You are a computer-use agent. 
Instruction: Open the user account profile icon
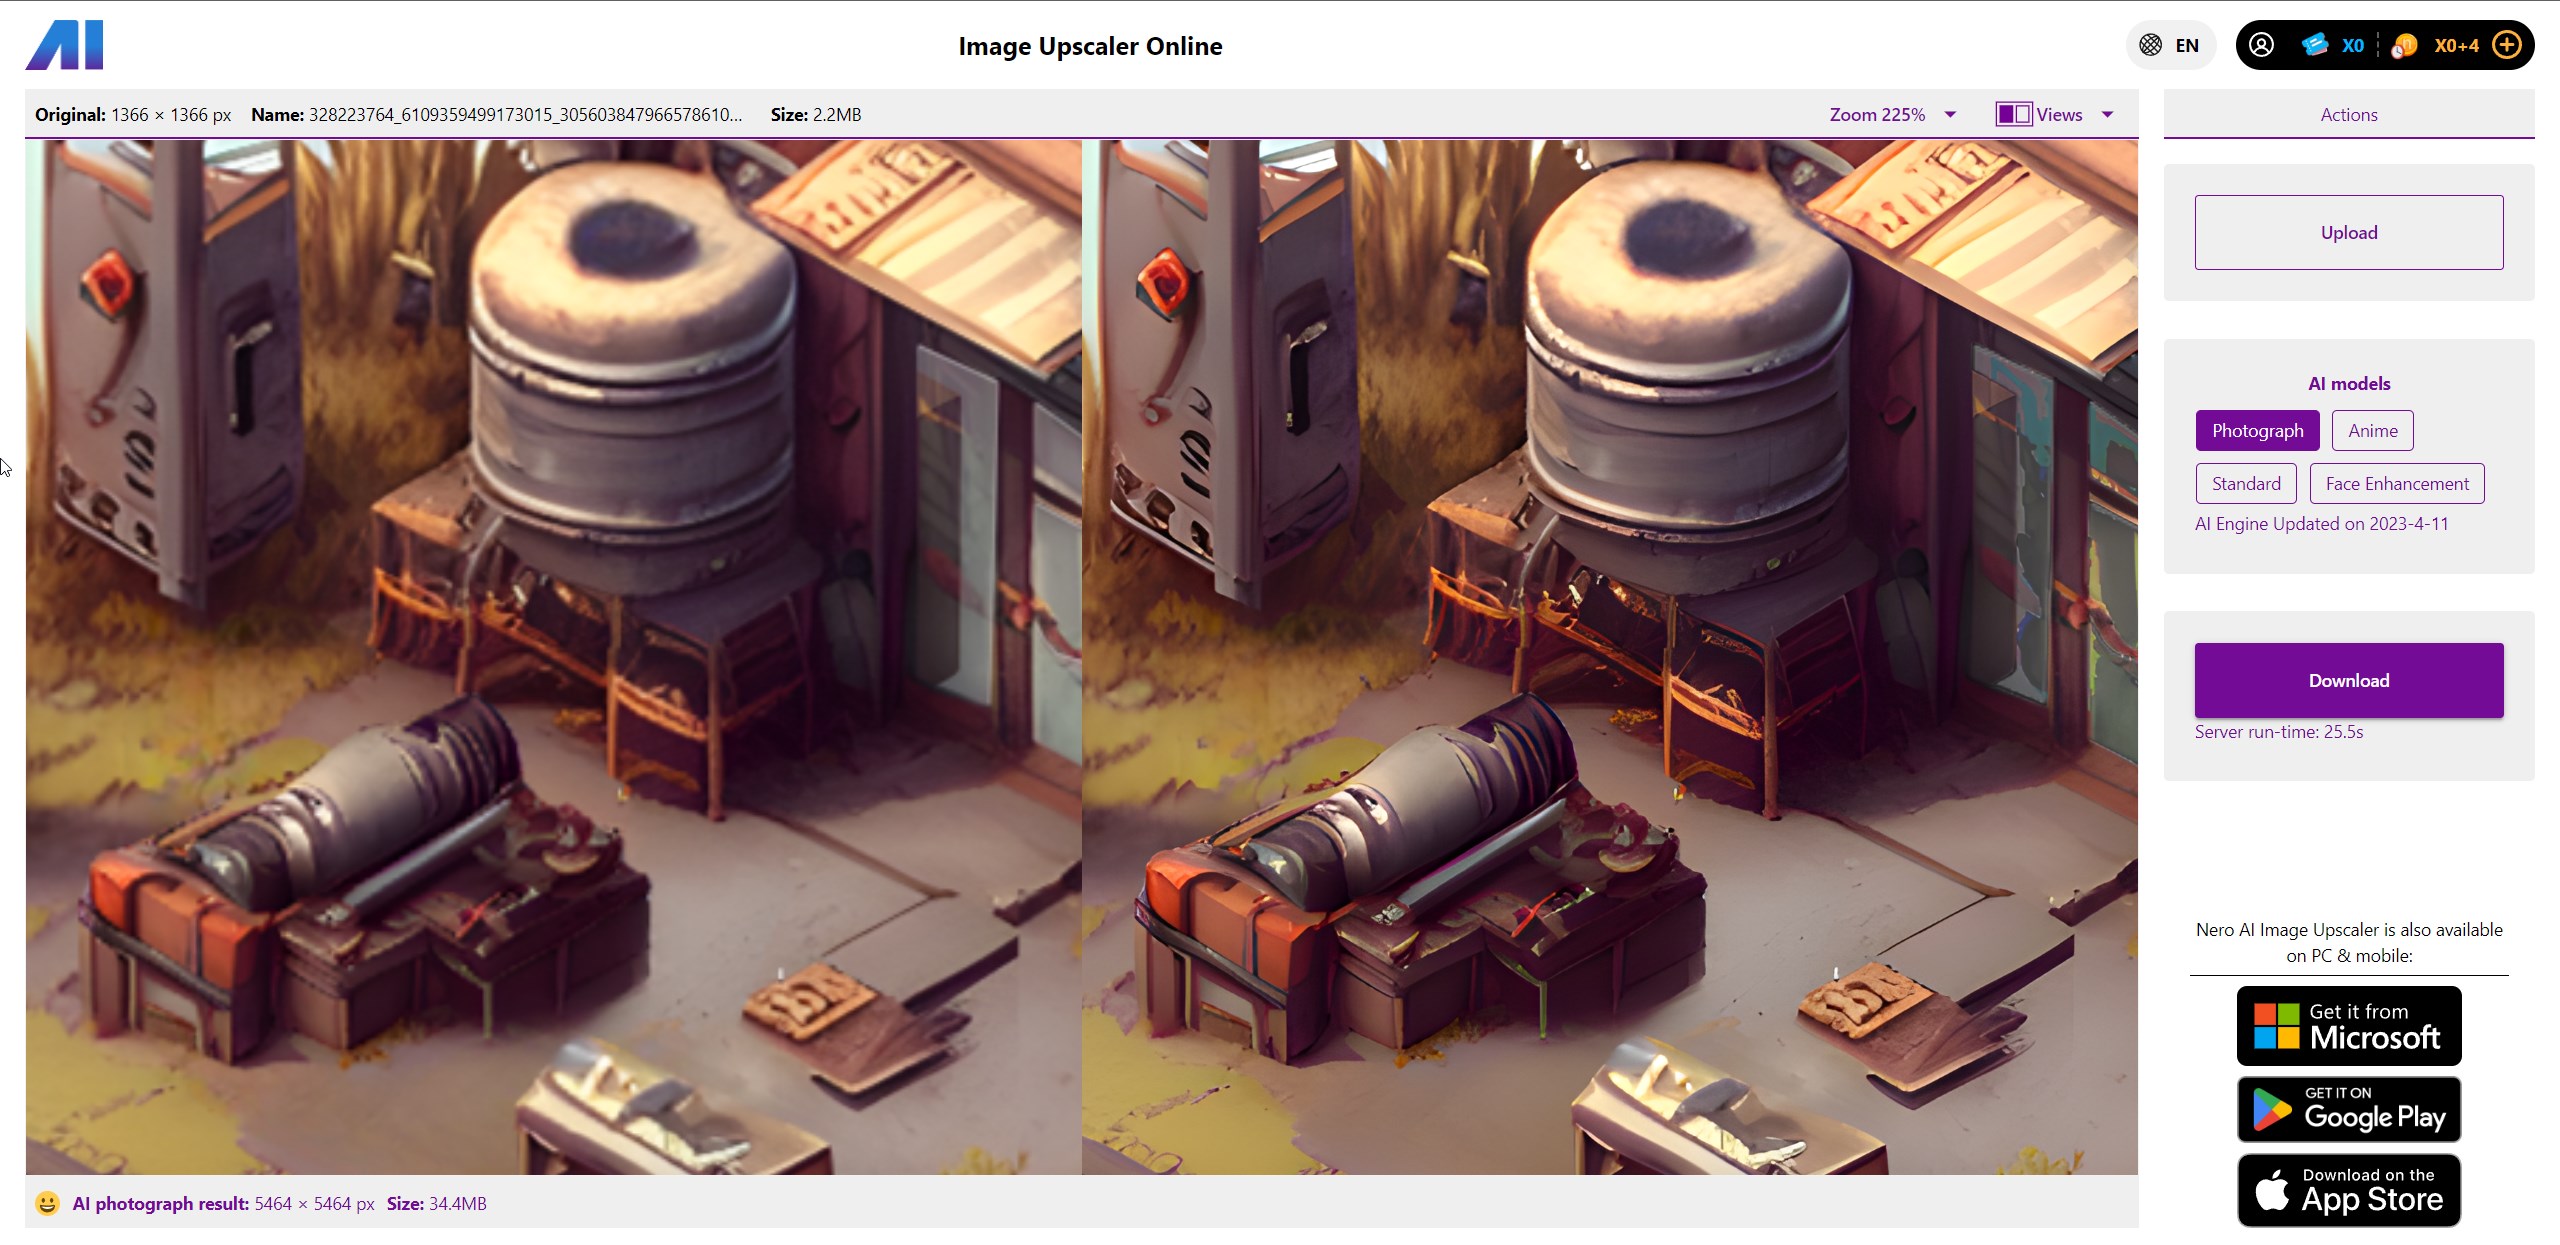(x=2261, y=45)
